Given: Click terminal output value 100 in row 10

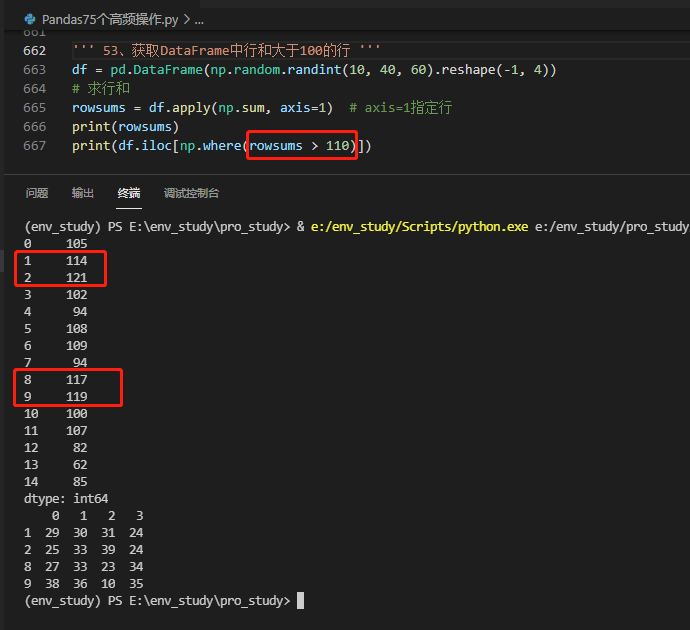Looking at the screenshot, I should click(x=77, y=414).
